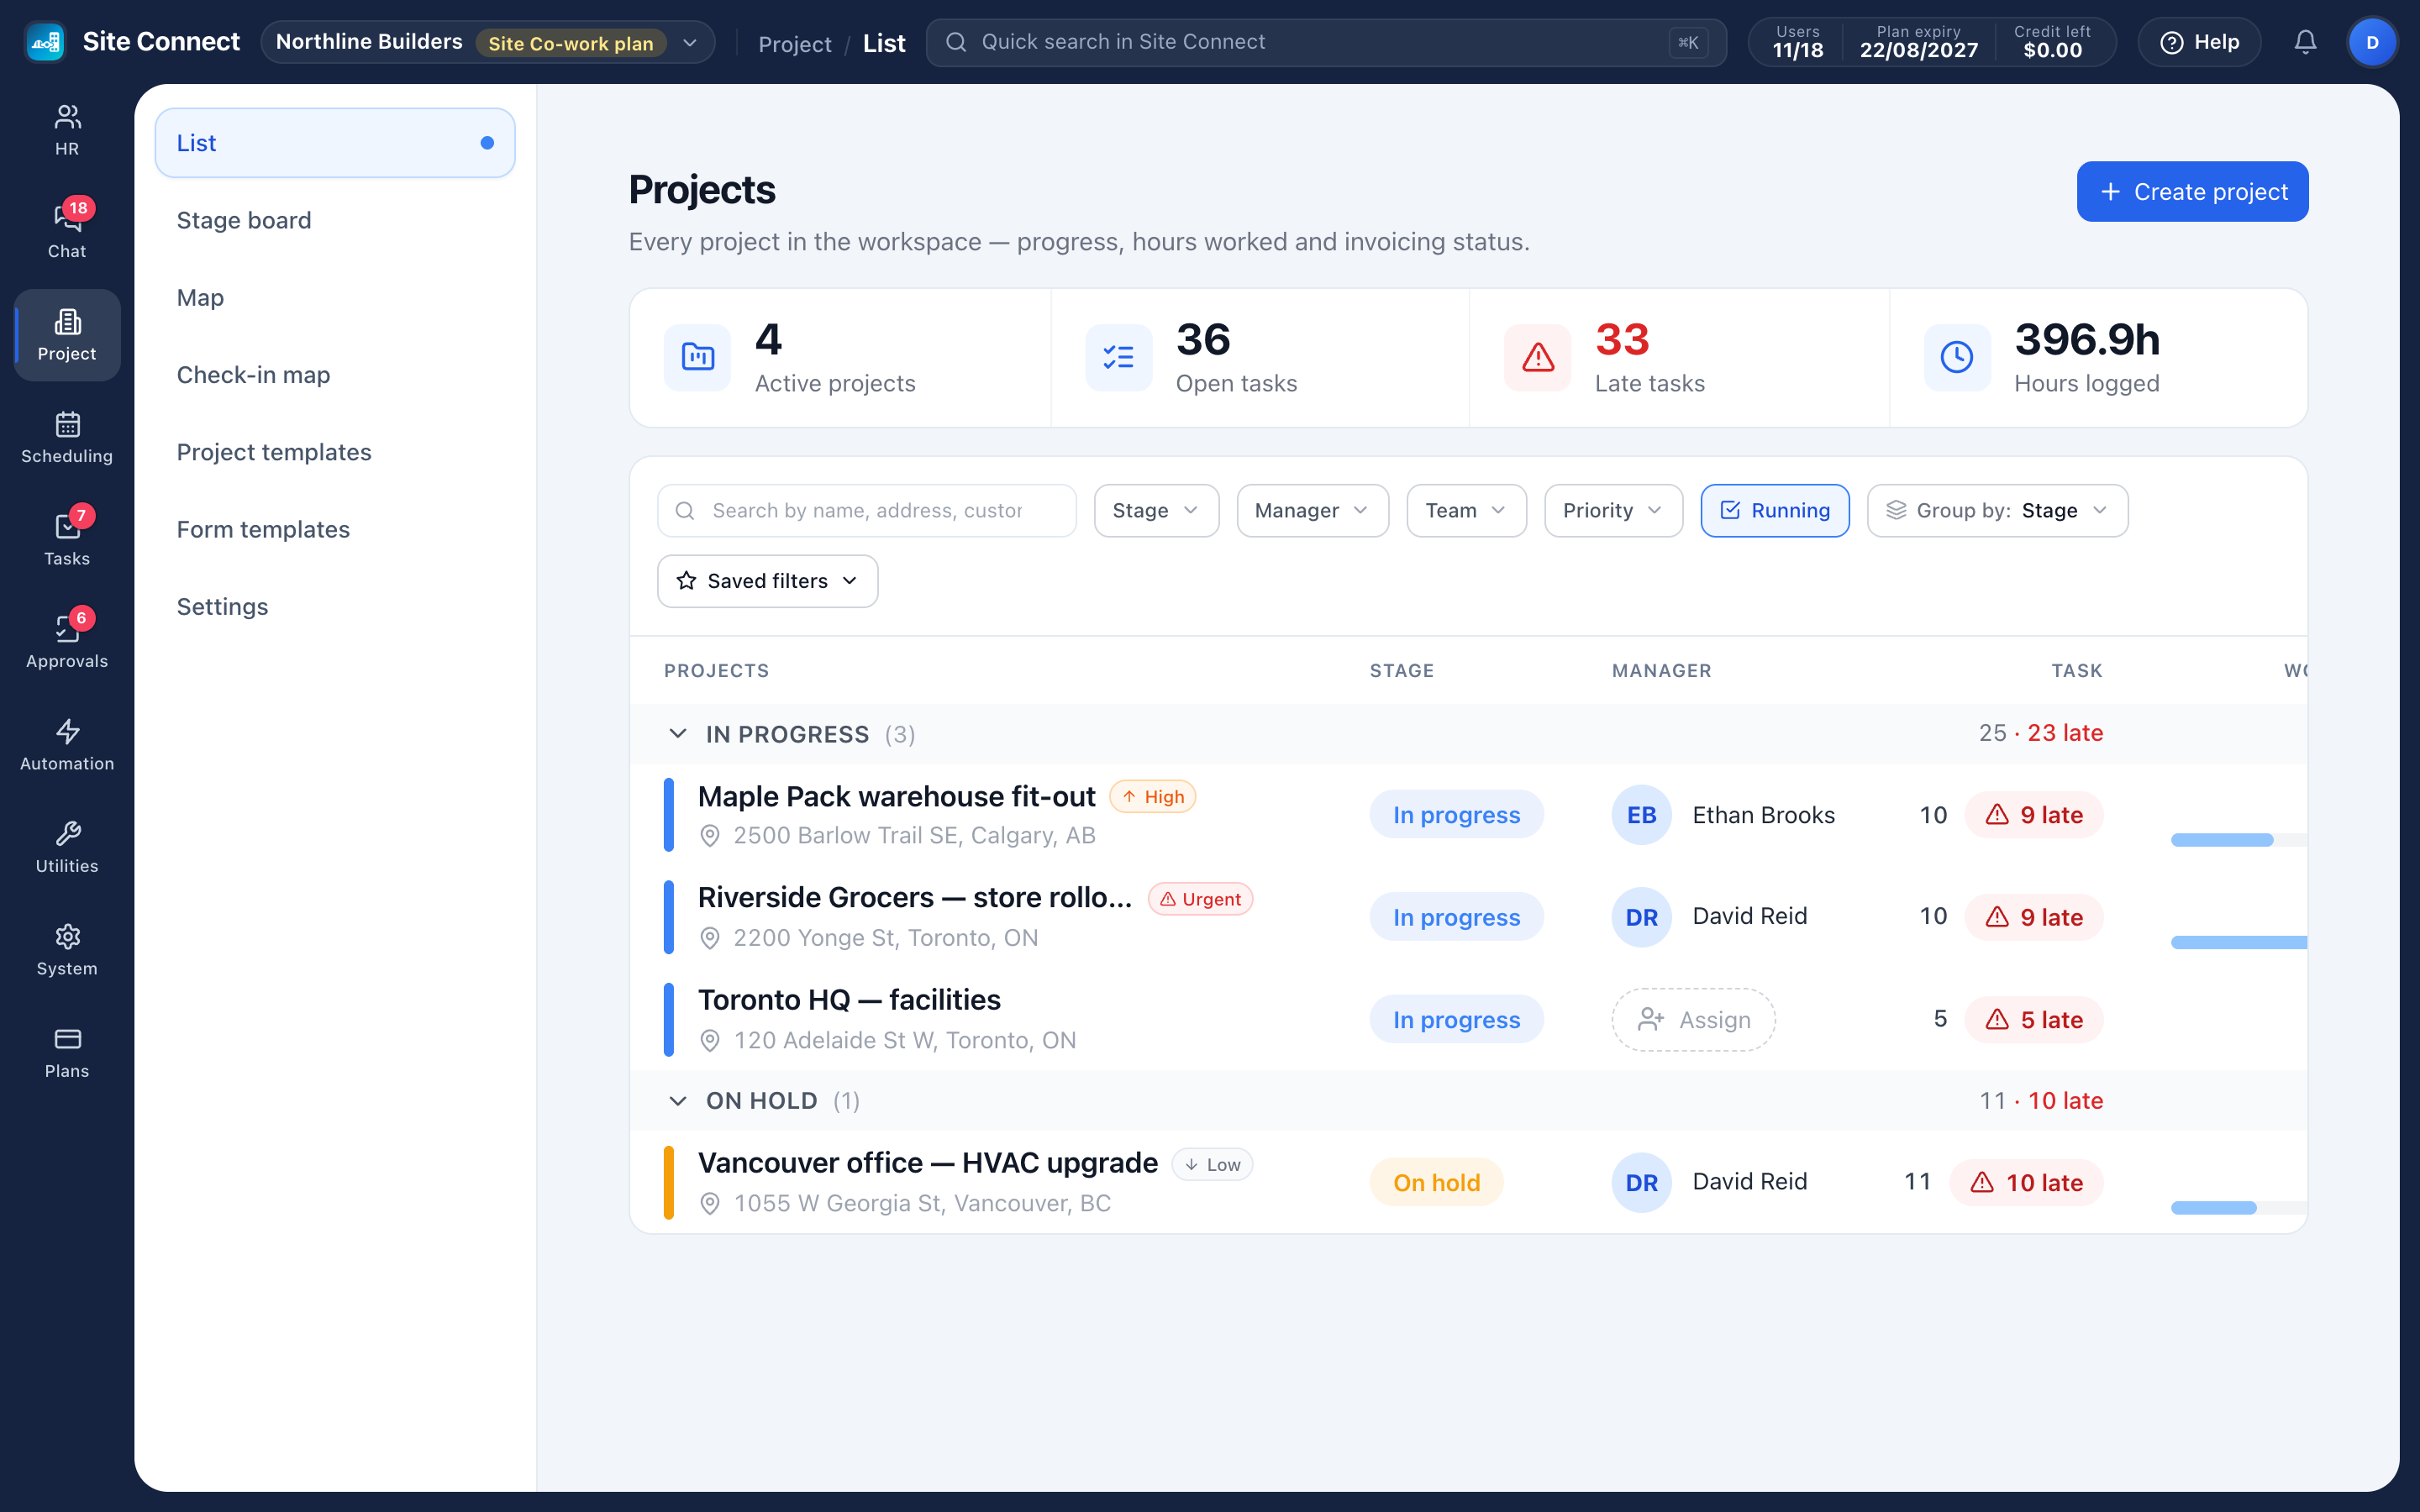Open the Manager filter dropdown
Image resolution: width=2420 pixels, height=1512 pixels.
point(1312,511)
